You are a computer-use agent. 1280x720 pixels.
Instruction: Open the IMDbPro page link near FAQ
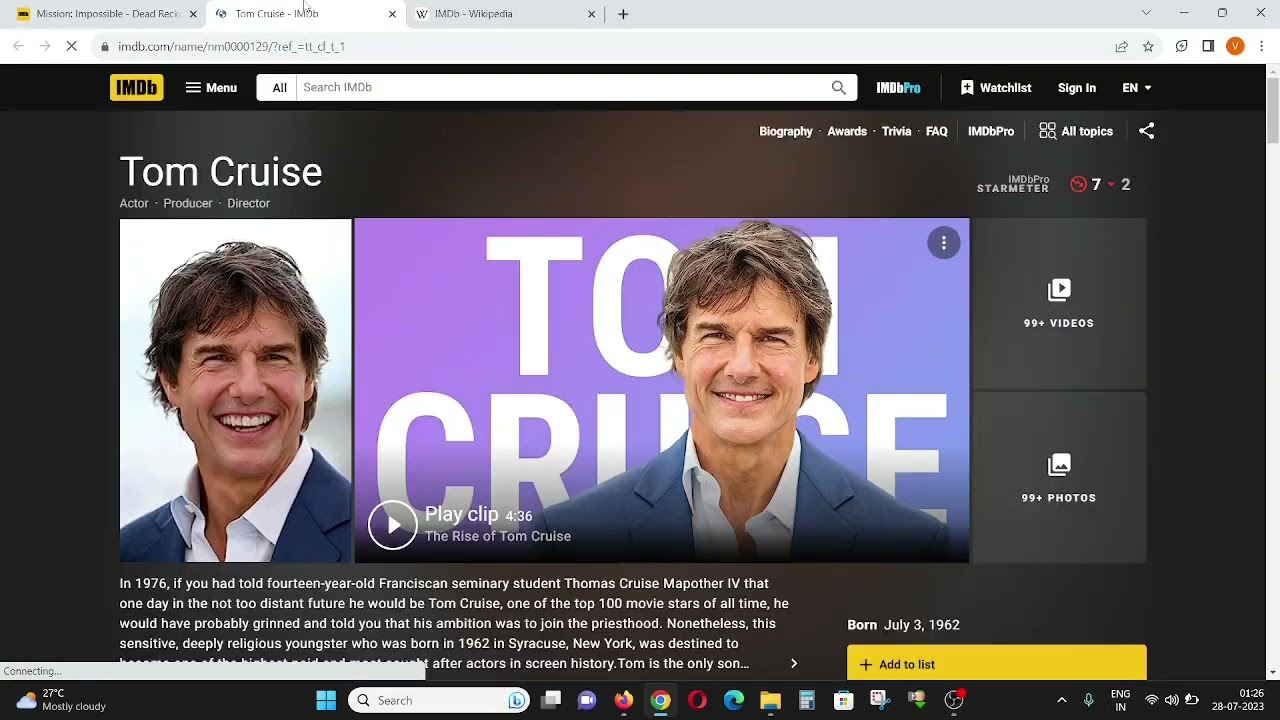991,131
